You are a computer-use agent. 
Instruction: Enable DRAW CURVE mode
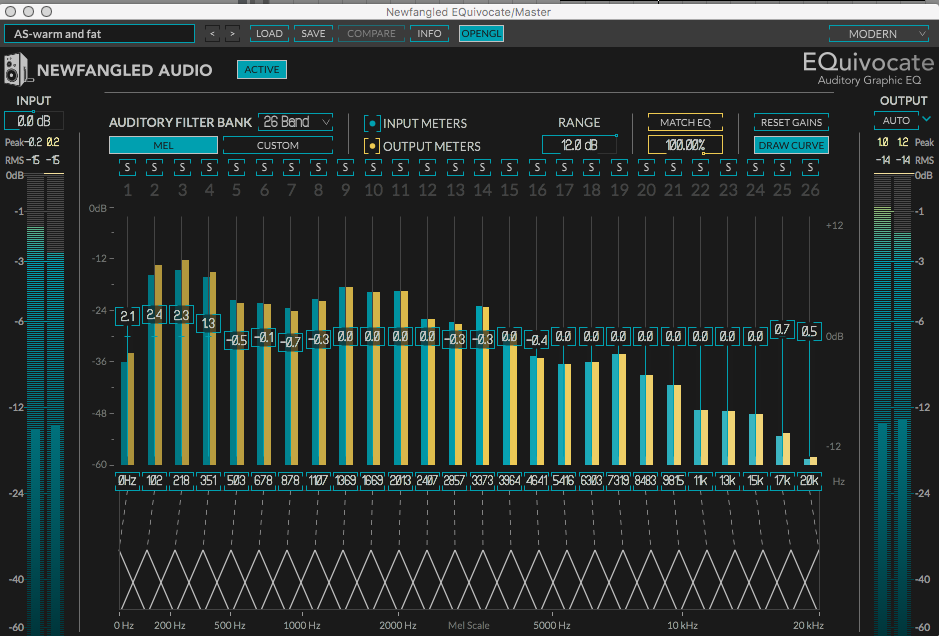[x=791, y=145]
